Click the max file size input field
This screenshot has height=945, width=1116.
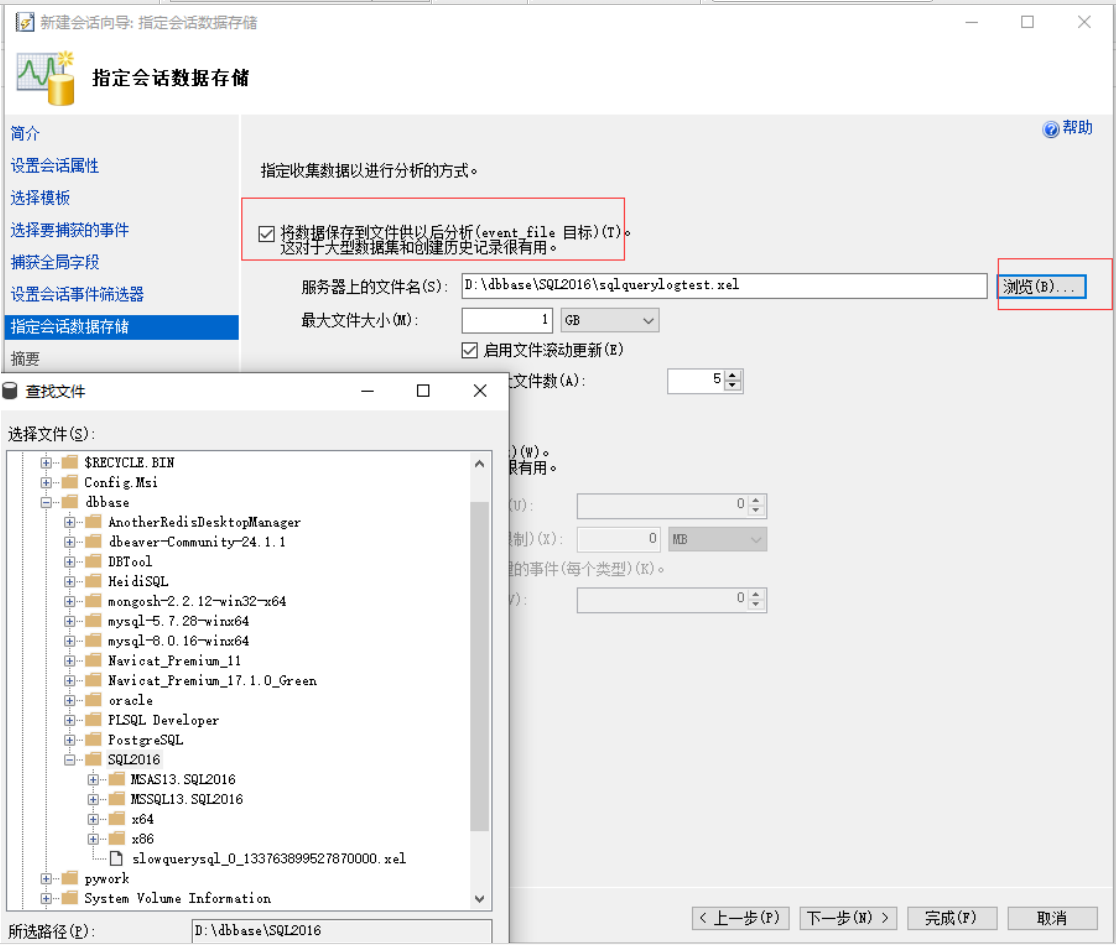point(507,320)
